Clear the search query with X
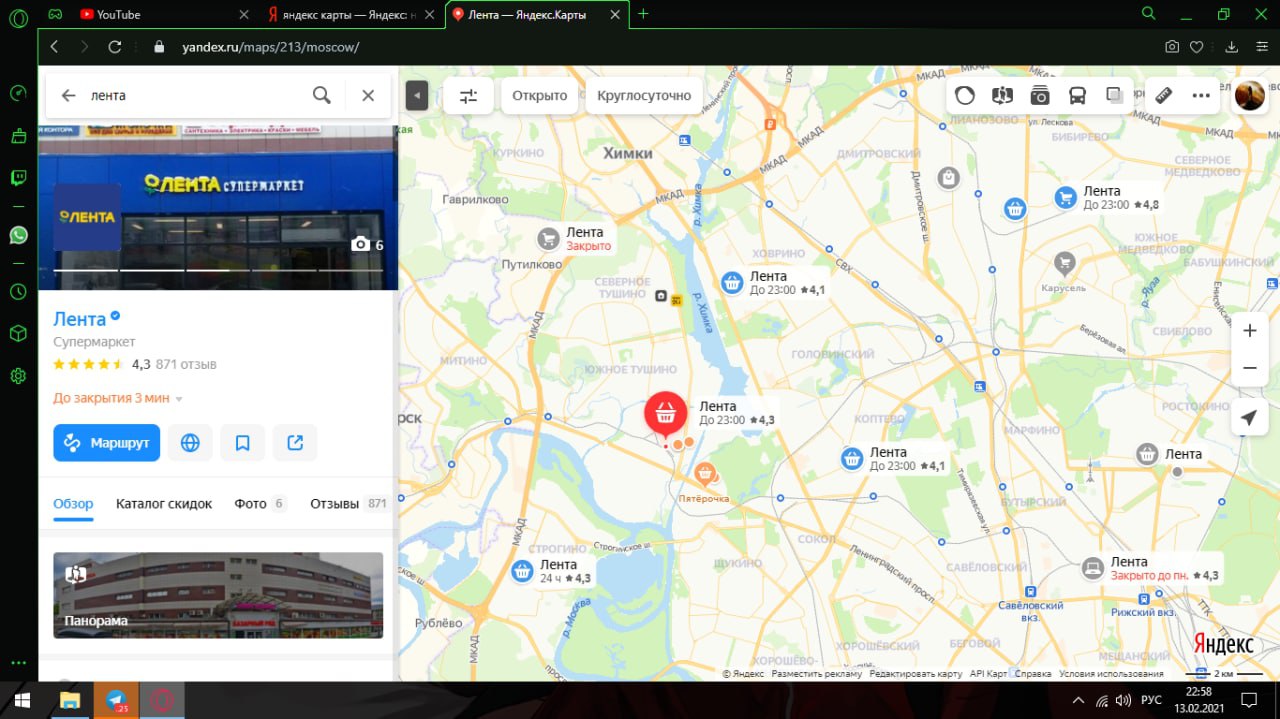The width and height of the screenshot is (1280, 719). coord(368,95)
